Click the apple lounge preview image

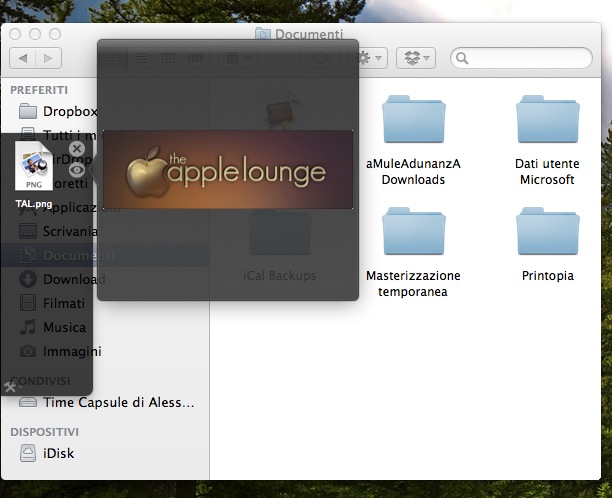point(228,169)
